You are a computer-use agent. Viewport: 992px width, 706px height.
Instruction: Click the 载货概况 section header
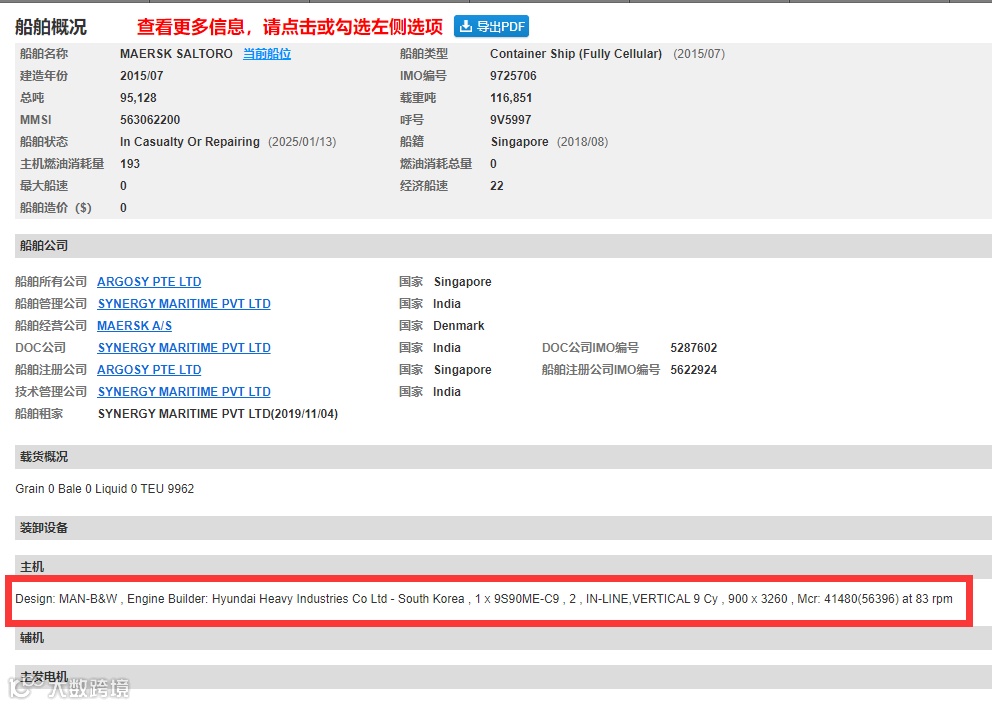tap(503, 457)
